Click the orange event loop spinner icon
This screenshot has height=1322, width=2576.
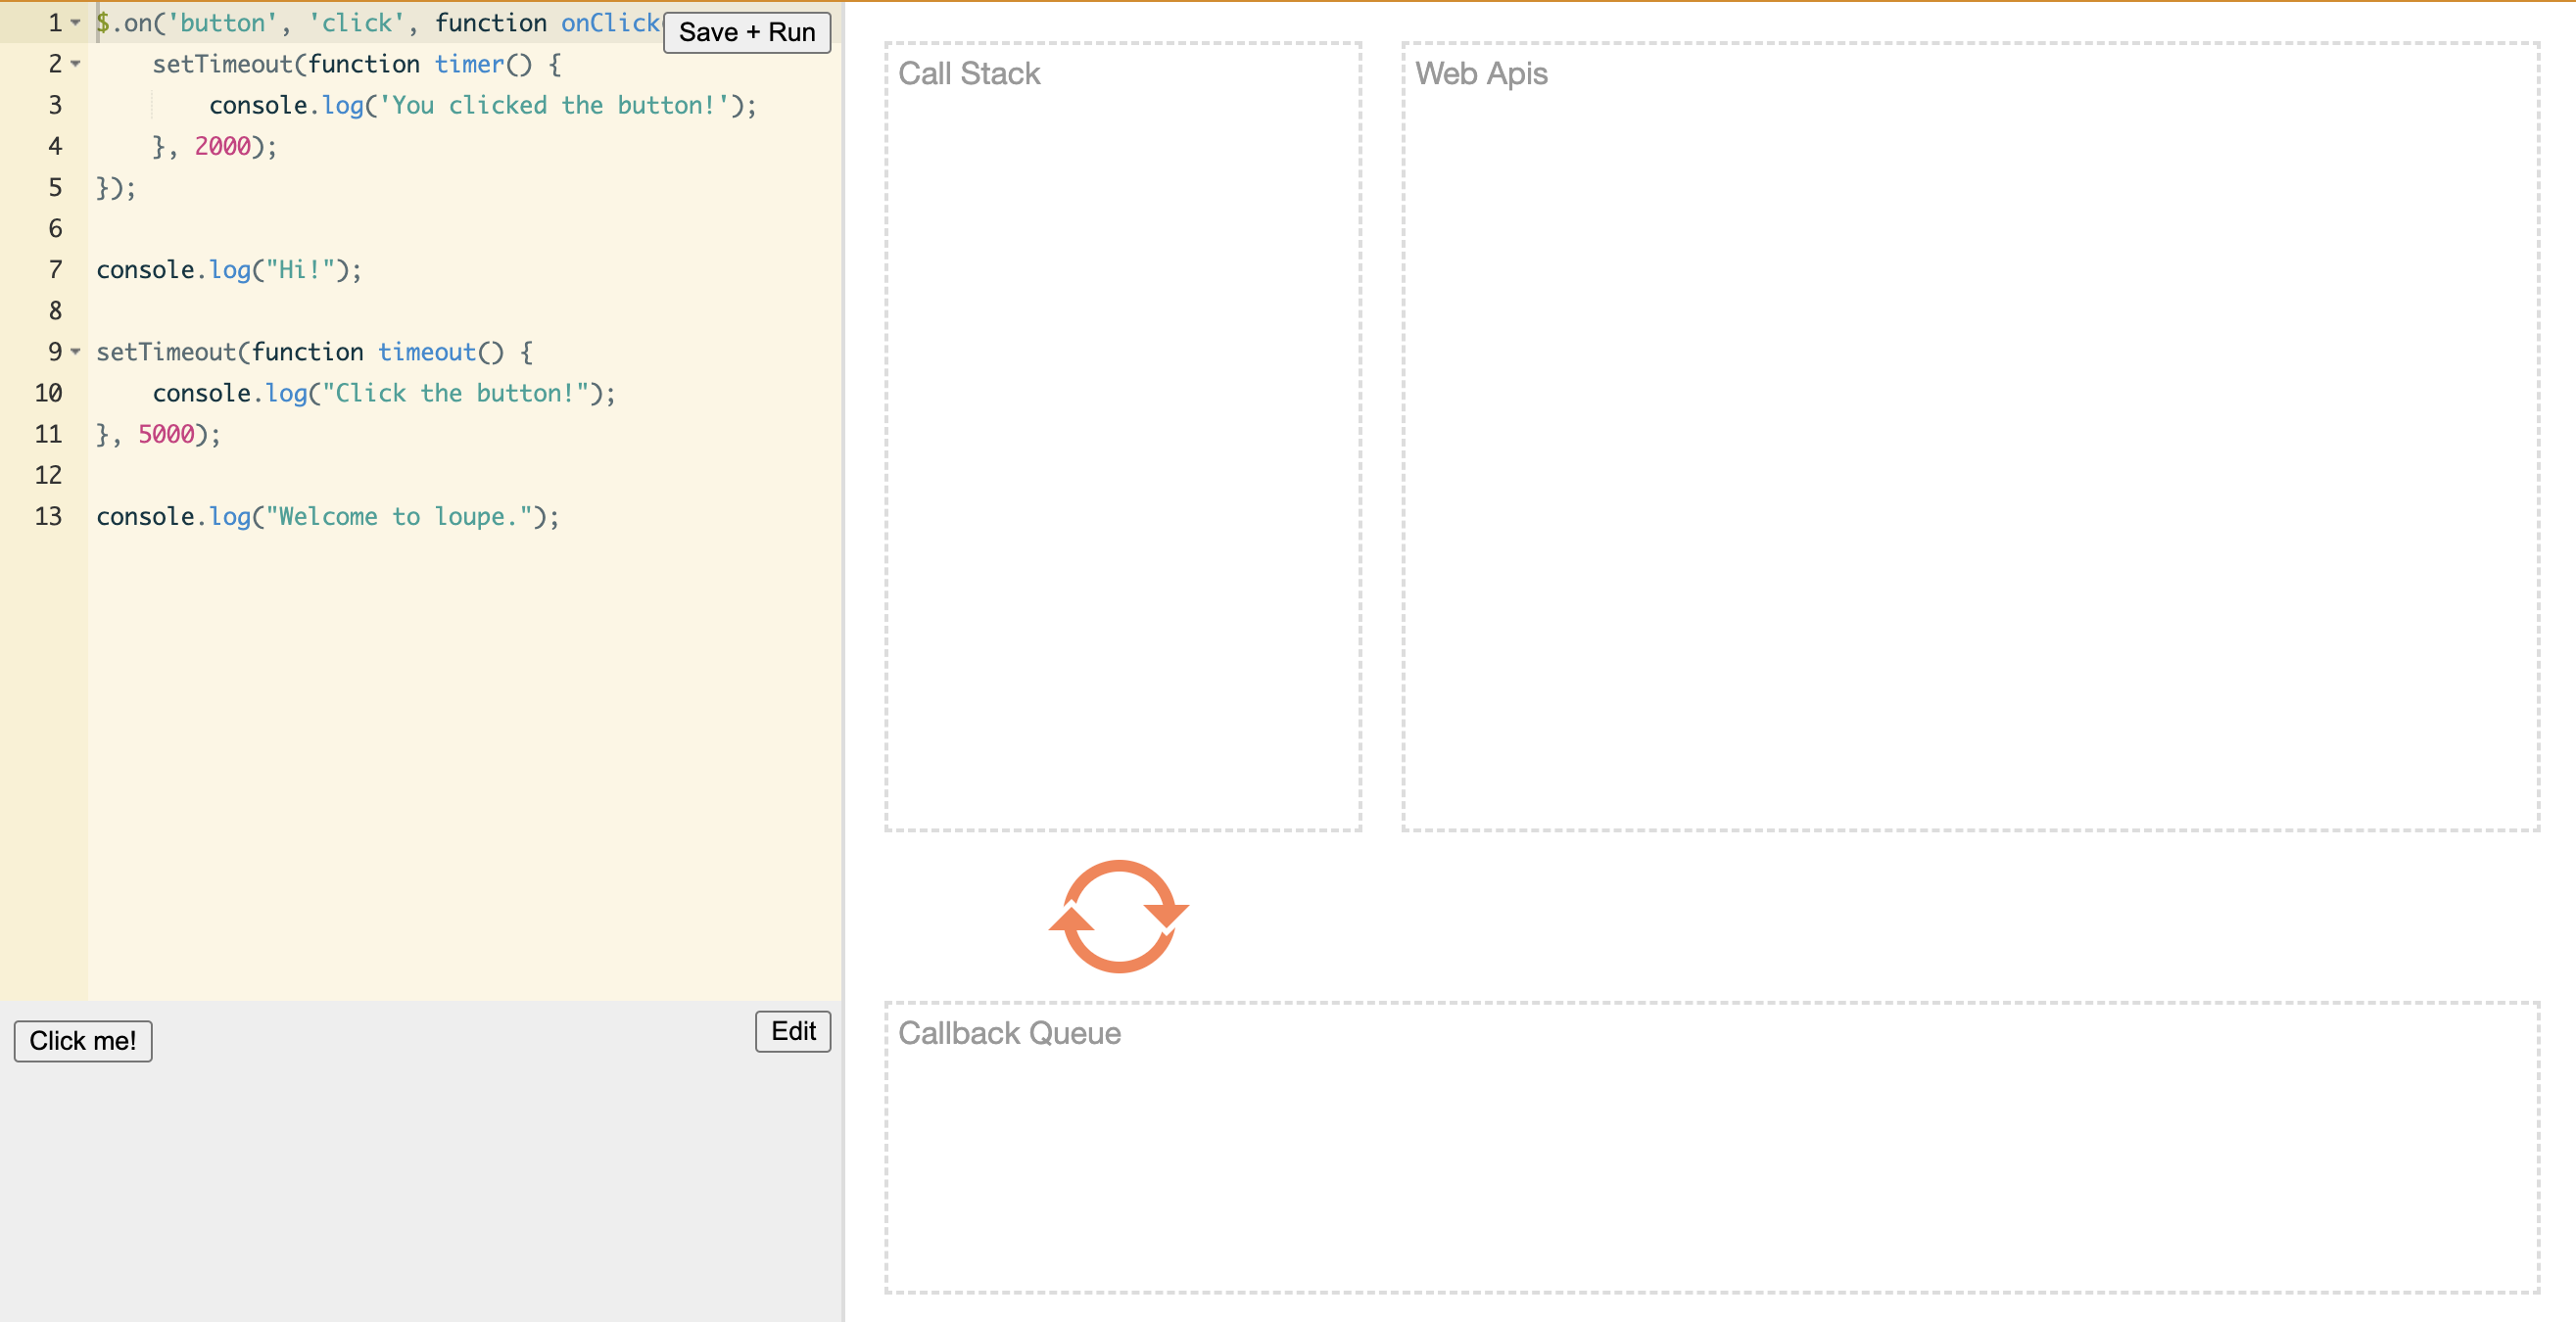(x=1118, y=915)
